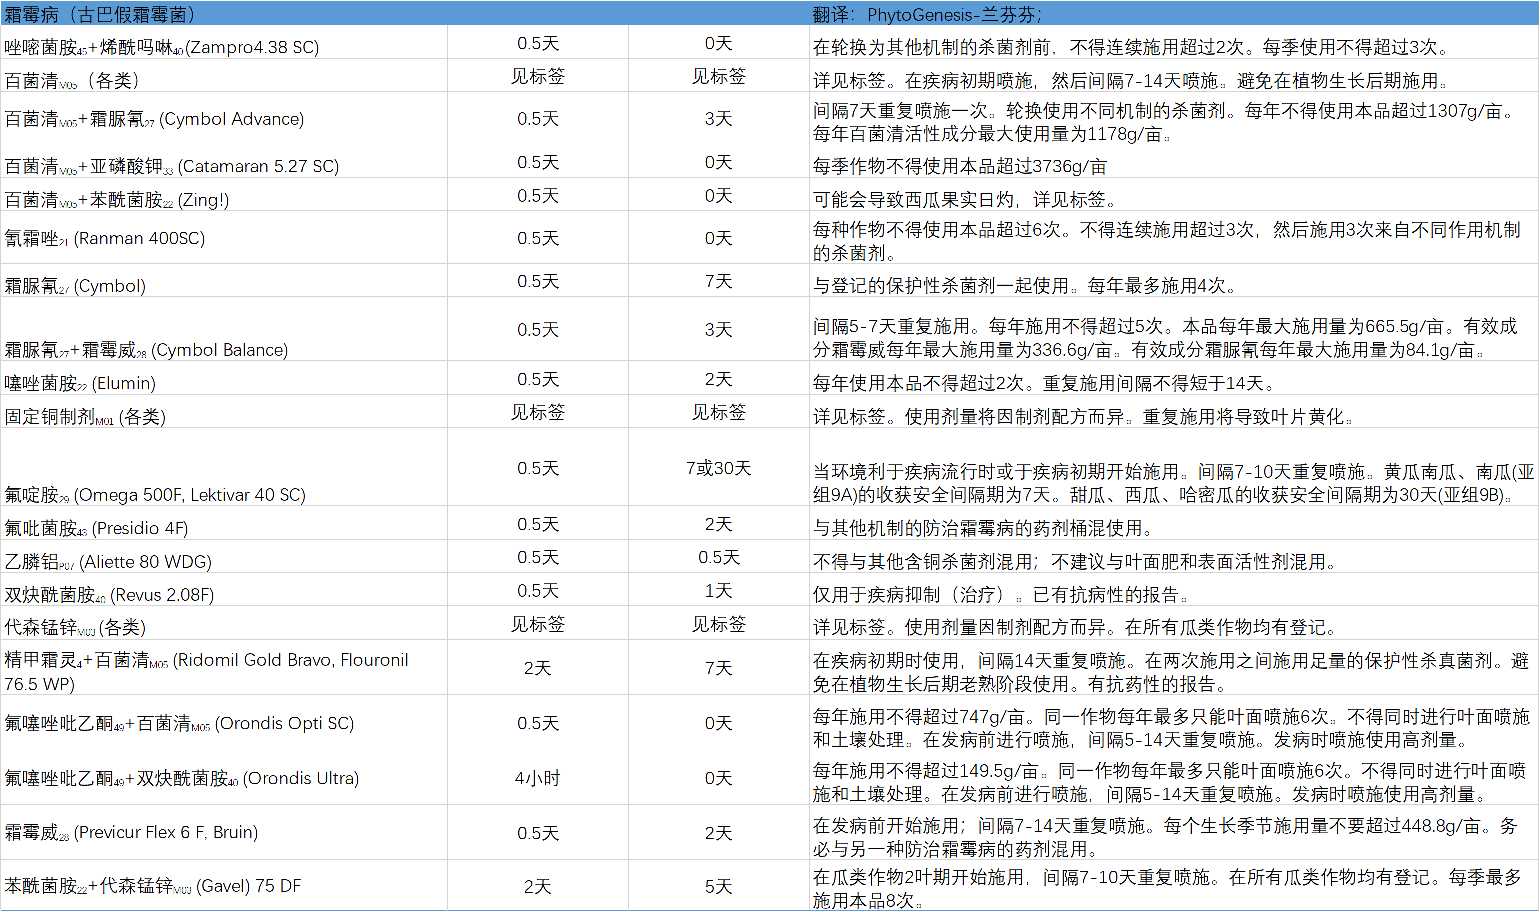
Task: Select the Cymbol Advance product name cell
Action: pos(154,119)
